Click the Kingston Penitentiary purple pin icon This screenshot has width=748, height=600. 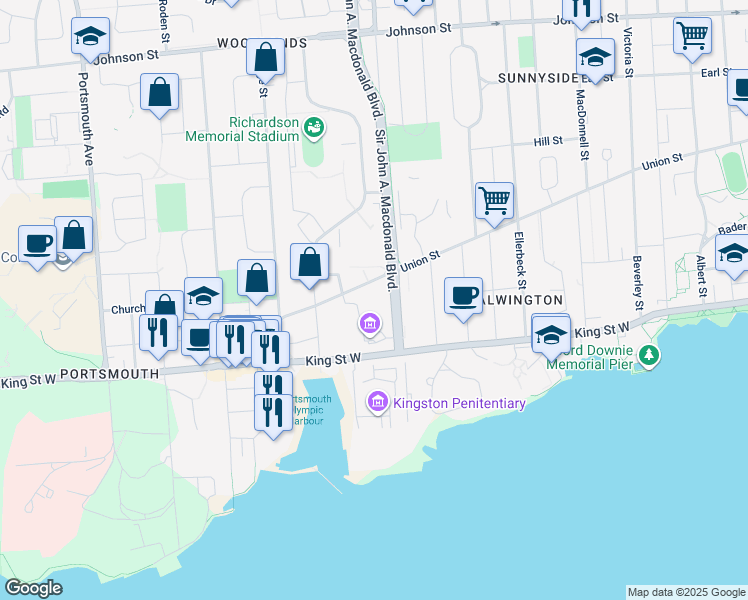pyautogui.click(x=378, y=403)
